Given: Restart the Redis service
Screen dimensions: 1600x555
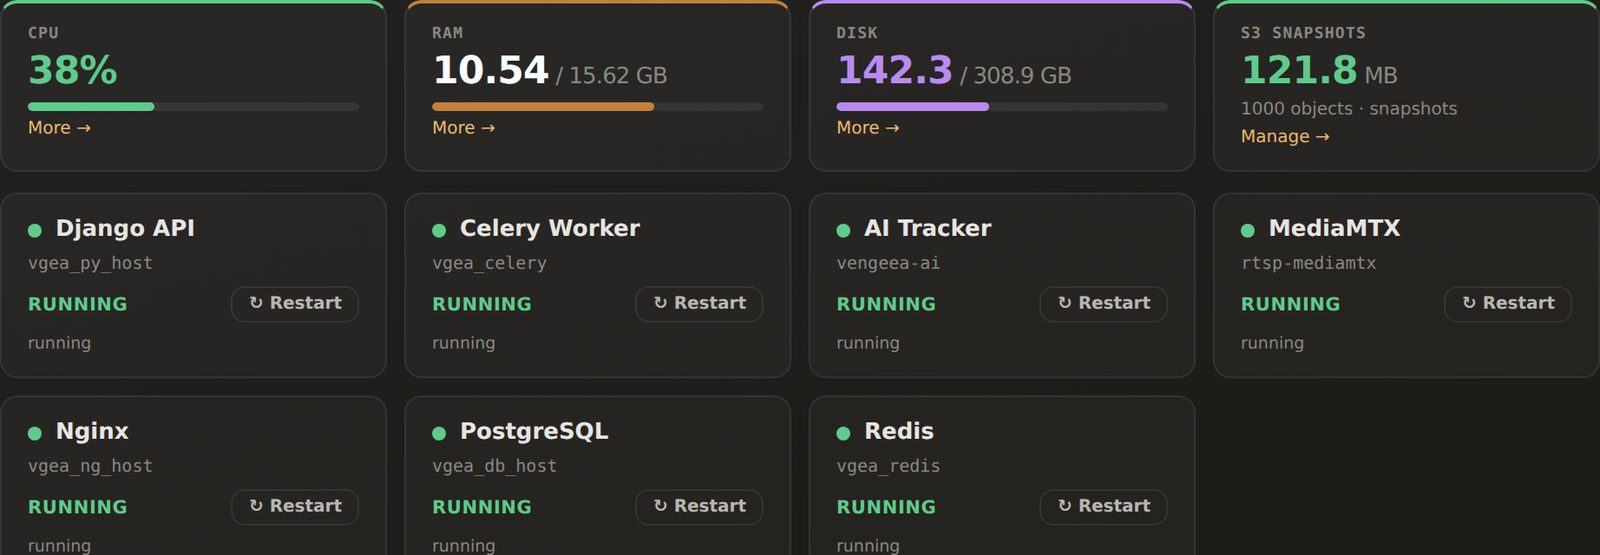Looking at the screenshot, I should [x=1103, y=507].
